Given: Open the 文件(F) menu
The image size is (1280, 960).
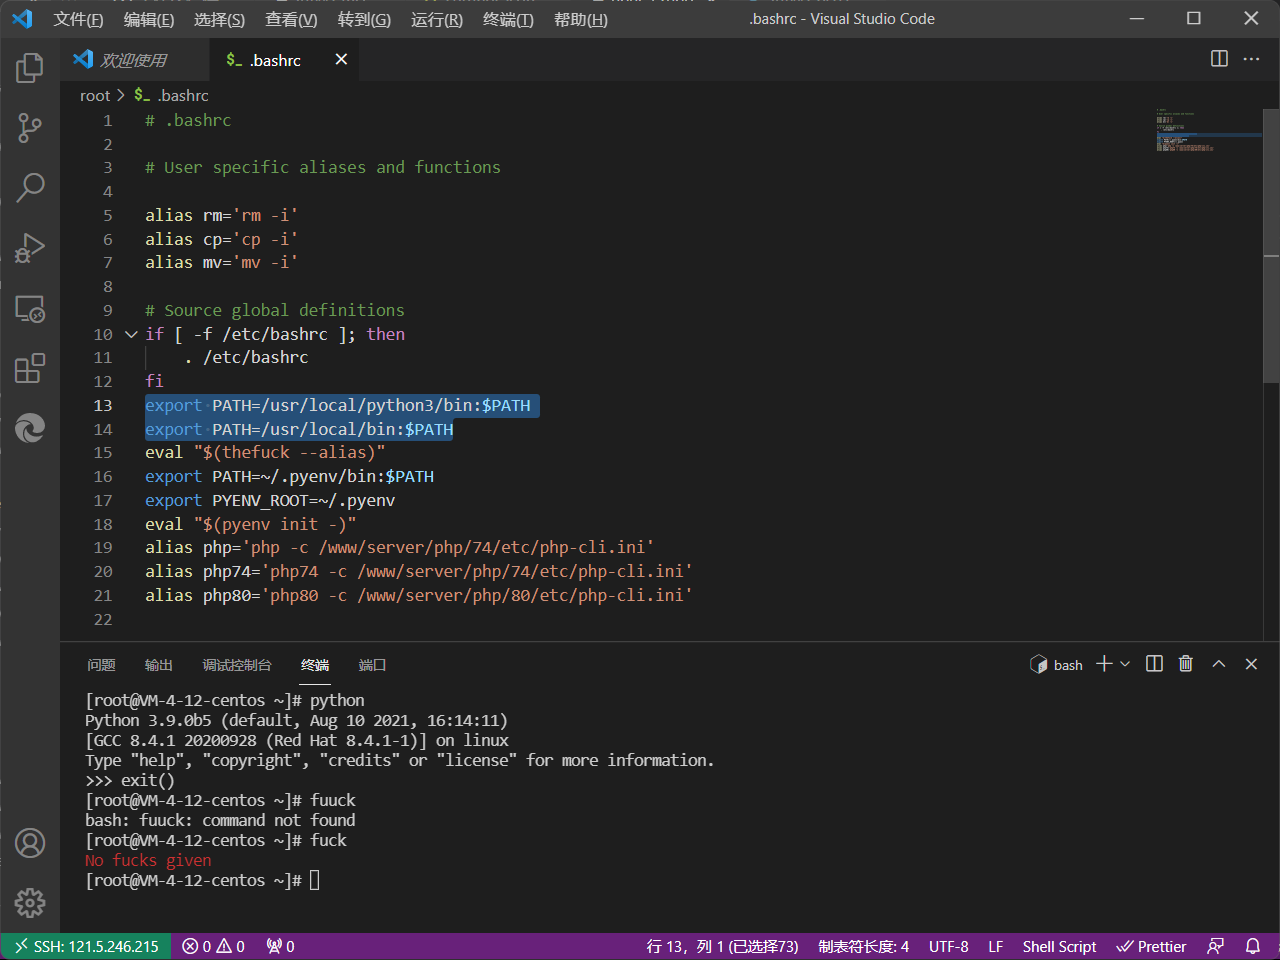Looking at the screenshot, I should [78, 20].
